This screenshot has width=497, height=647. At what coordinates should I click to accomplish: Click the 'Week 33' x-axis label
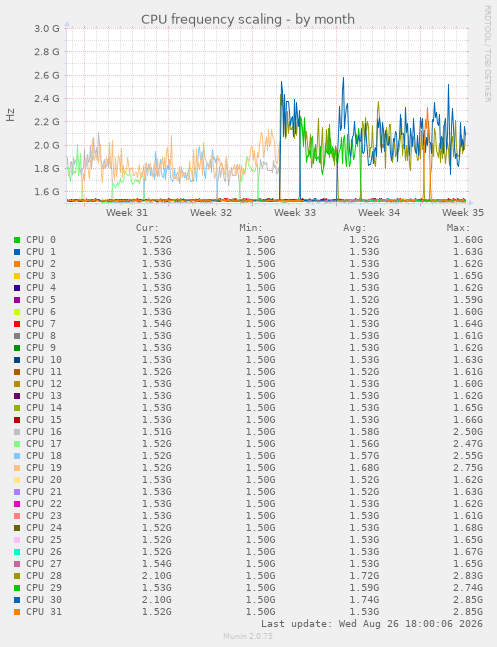295,213
